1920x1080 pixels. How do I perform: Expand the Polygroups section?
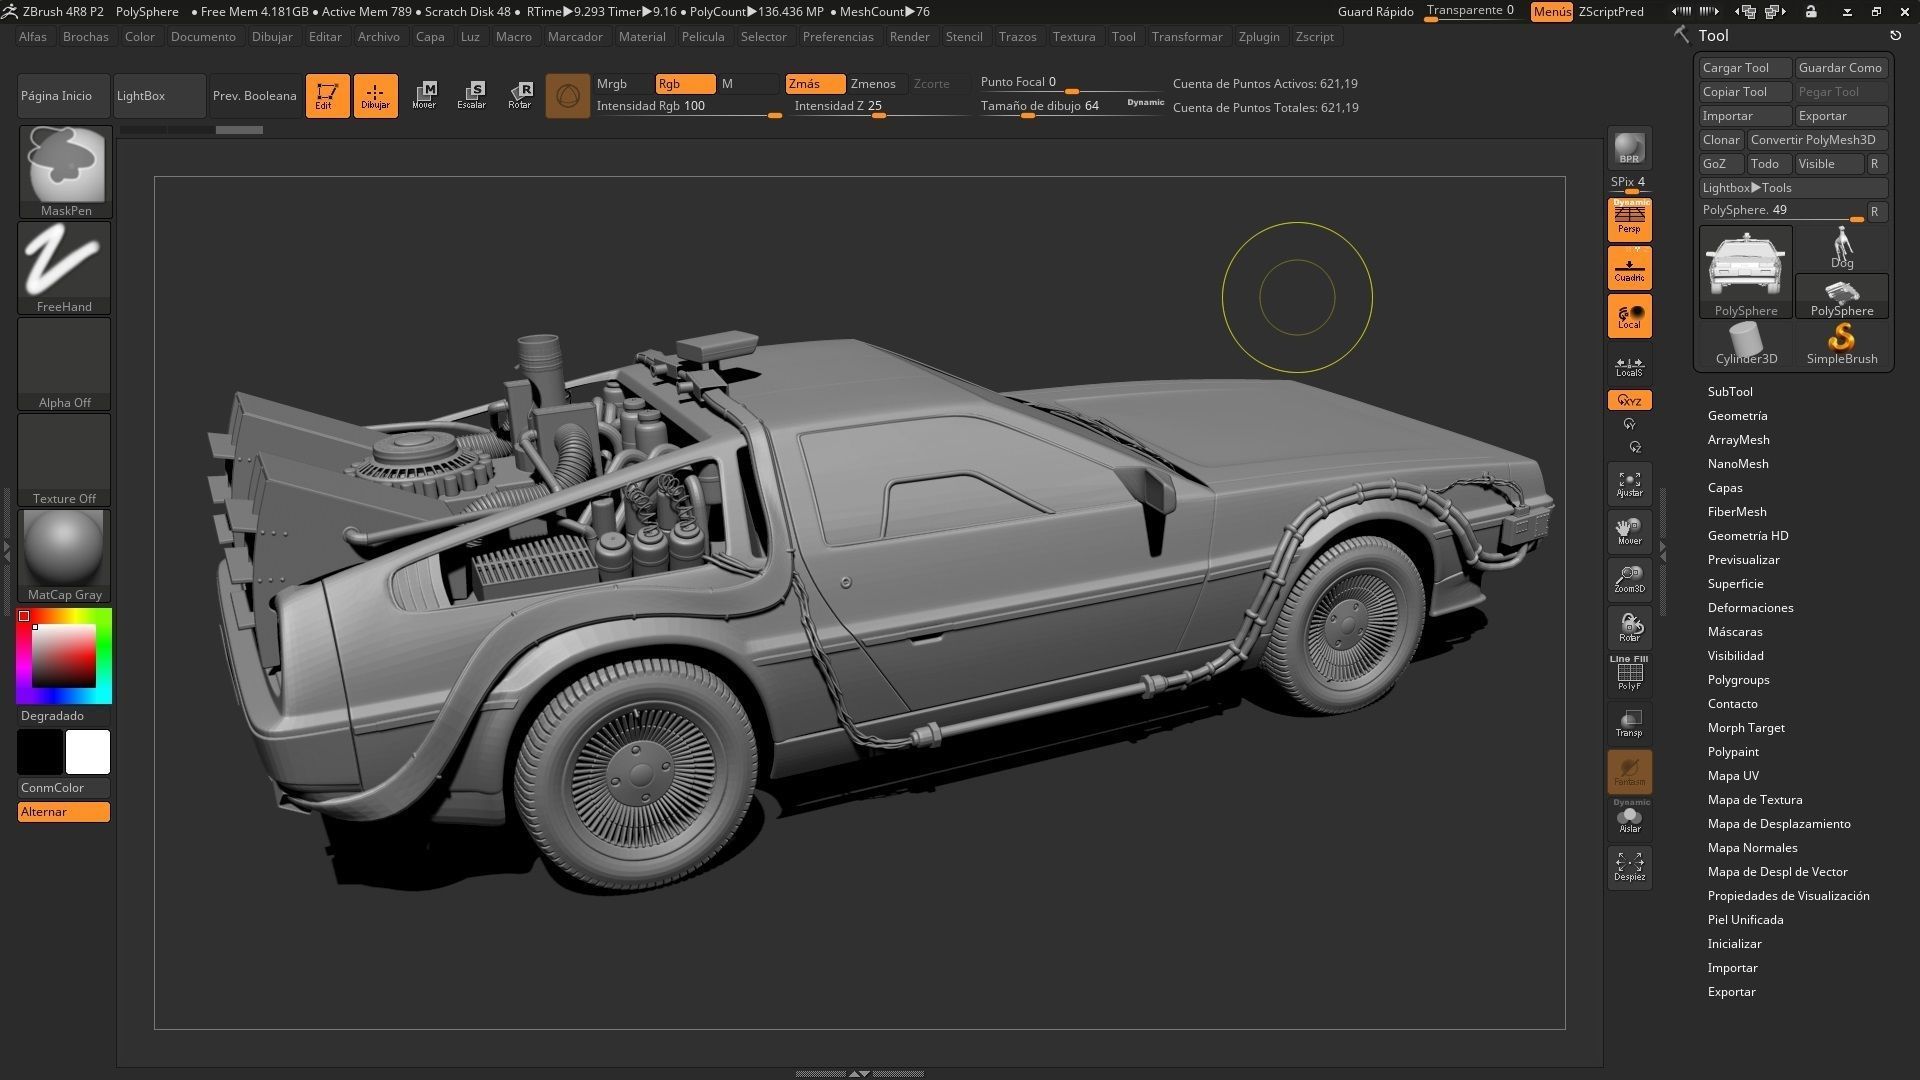coord(1739,680)
